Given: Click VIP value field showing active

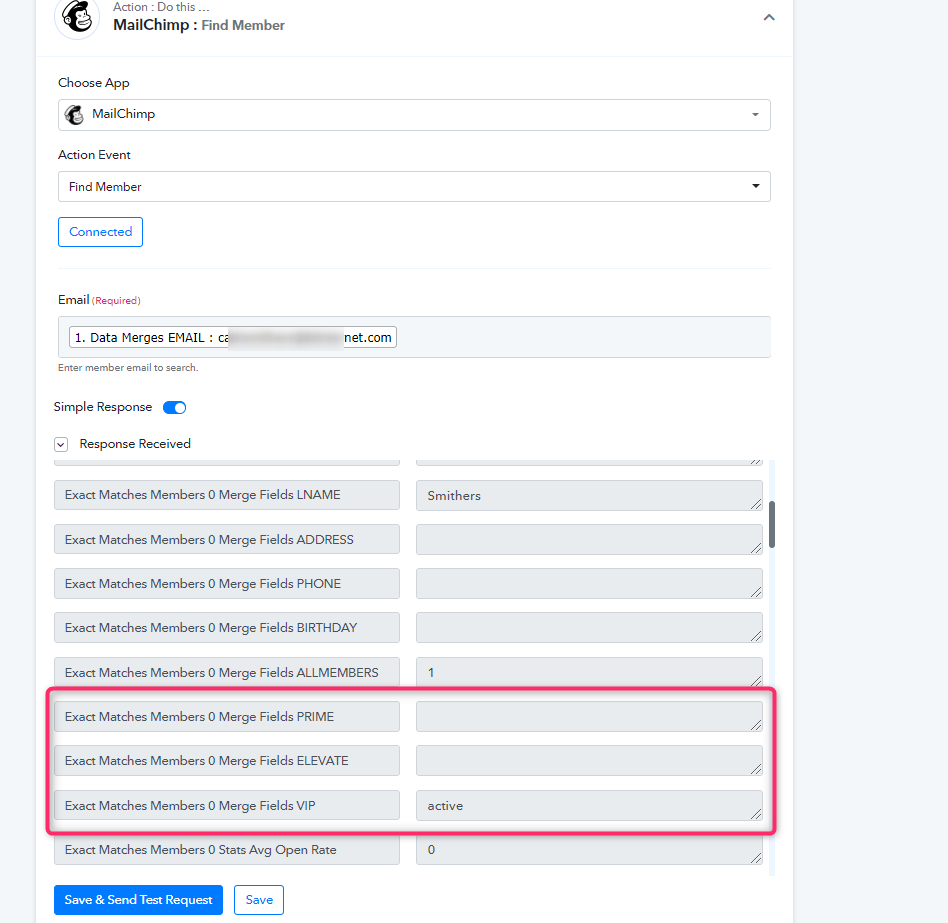Looking at the screenshot, I should pos(589,805).
